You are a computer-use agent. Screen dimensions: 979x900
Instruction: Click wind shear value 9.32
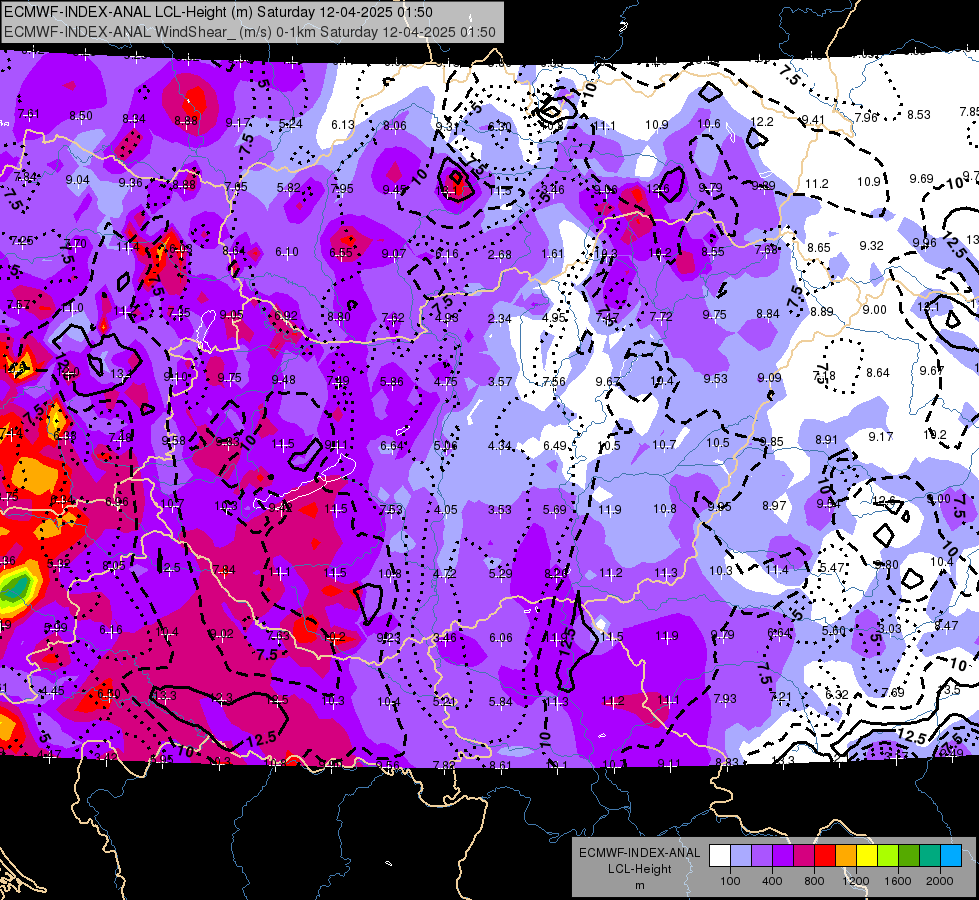pyautogui.click(x=871, y=245)
